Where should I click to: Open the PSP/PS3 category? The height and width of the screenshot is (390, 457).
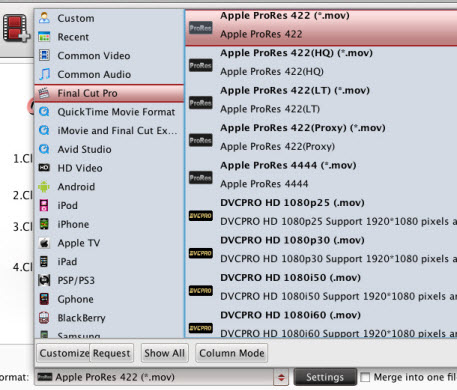109,280
